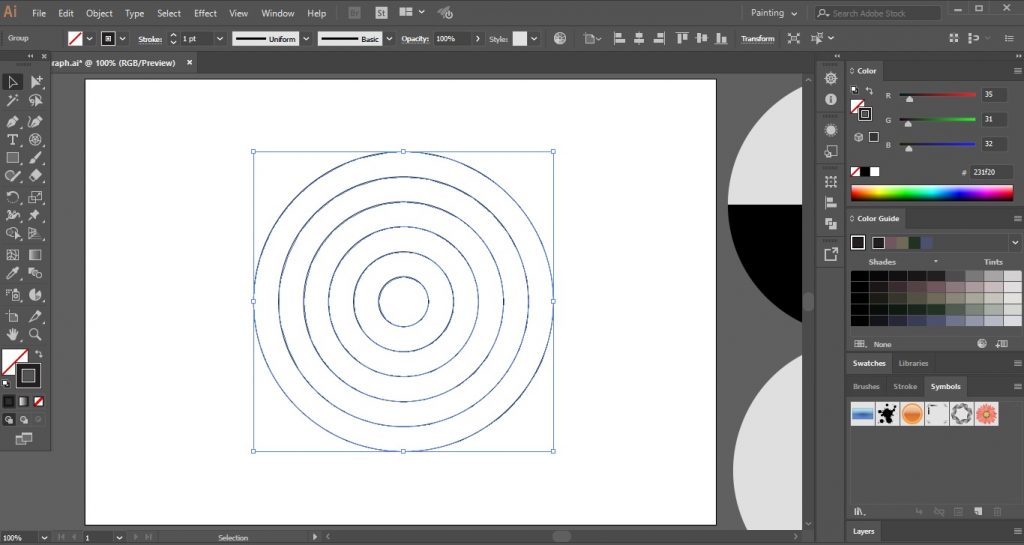Open the stroke color dropdown in control bar
The image size is (1024, 545).
(x=122, y=39)
